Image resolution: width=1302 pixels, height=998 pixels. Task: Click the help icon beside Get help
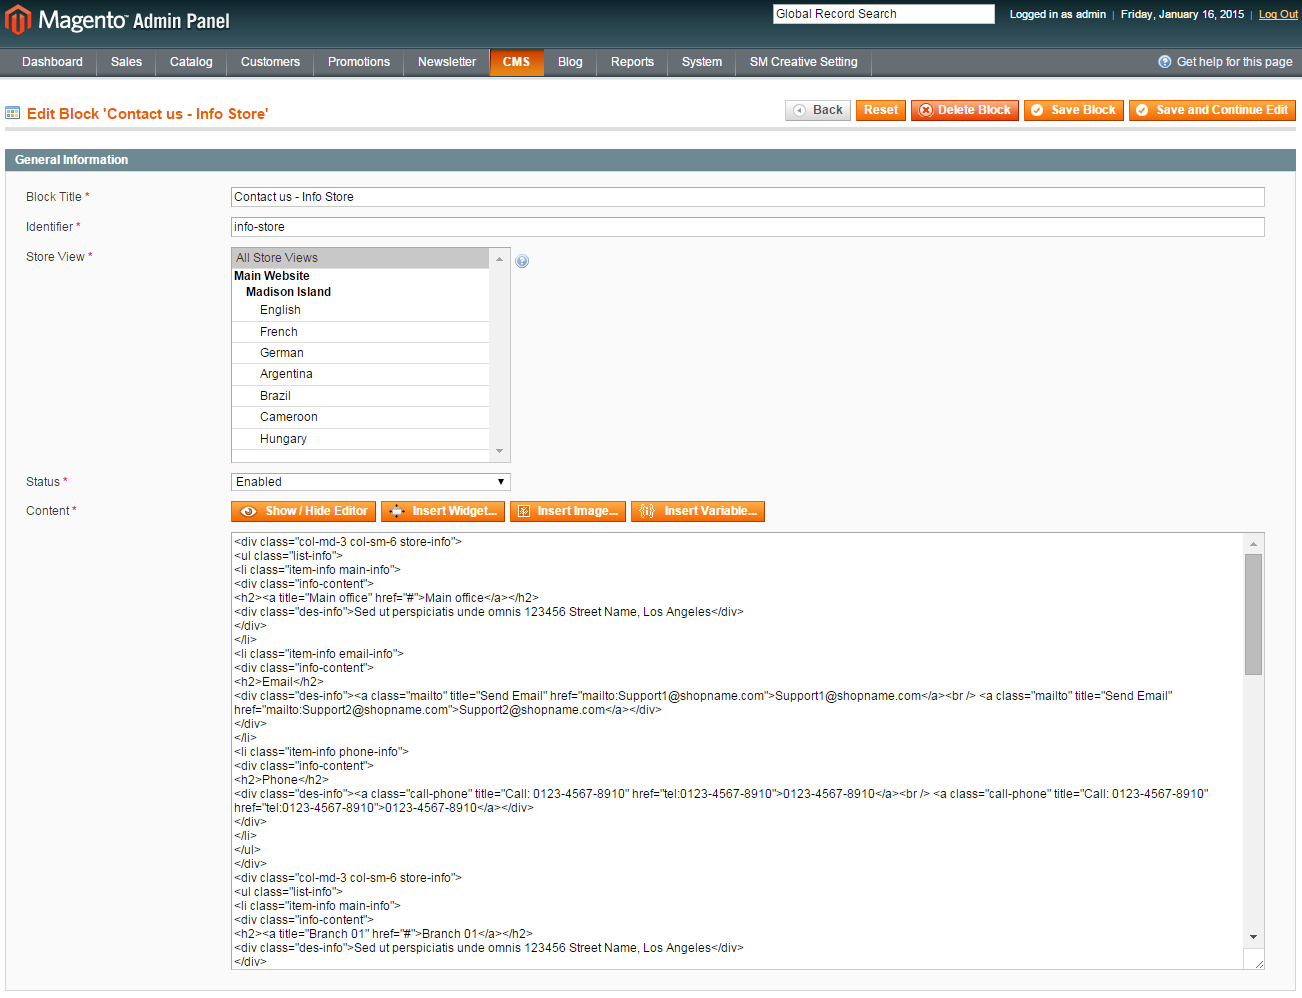pos(1164,62)
